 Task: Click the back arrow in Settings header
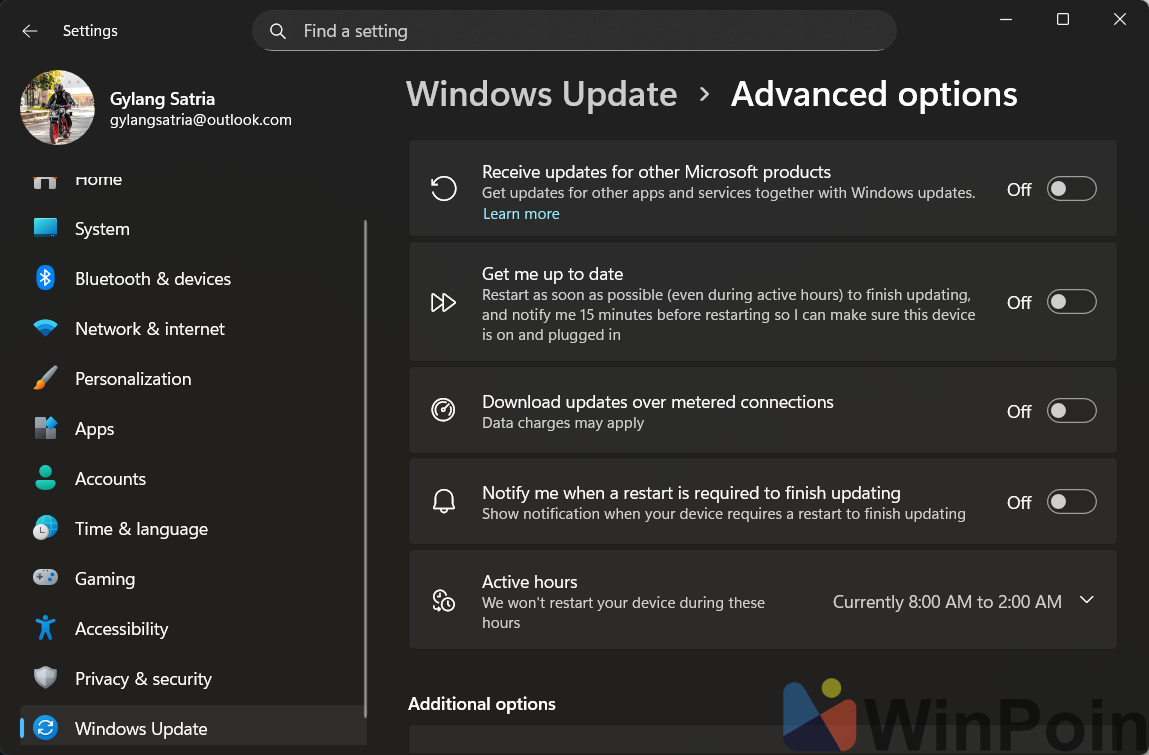[29, 31]
